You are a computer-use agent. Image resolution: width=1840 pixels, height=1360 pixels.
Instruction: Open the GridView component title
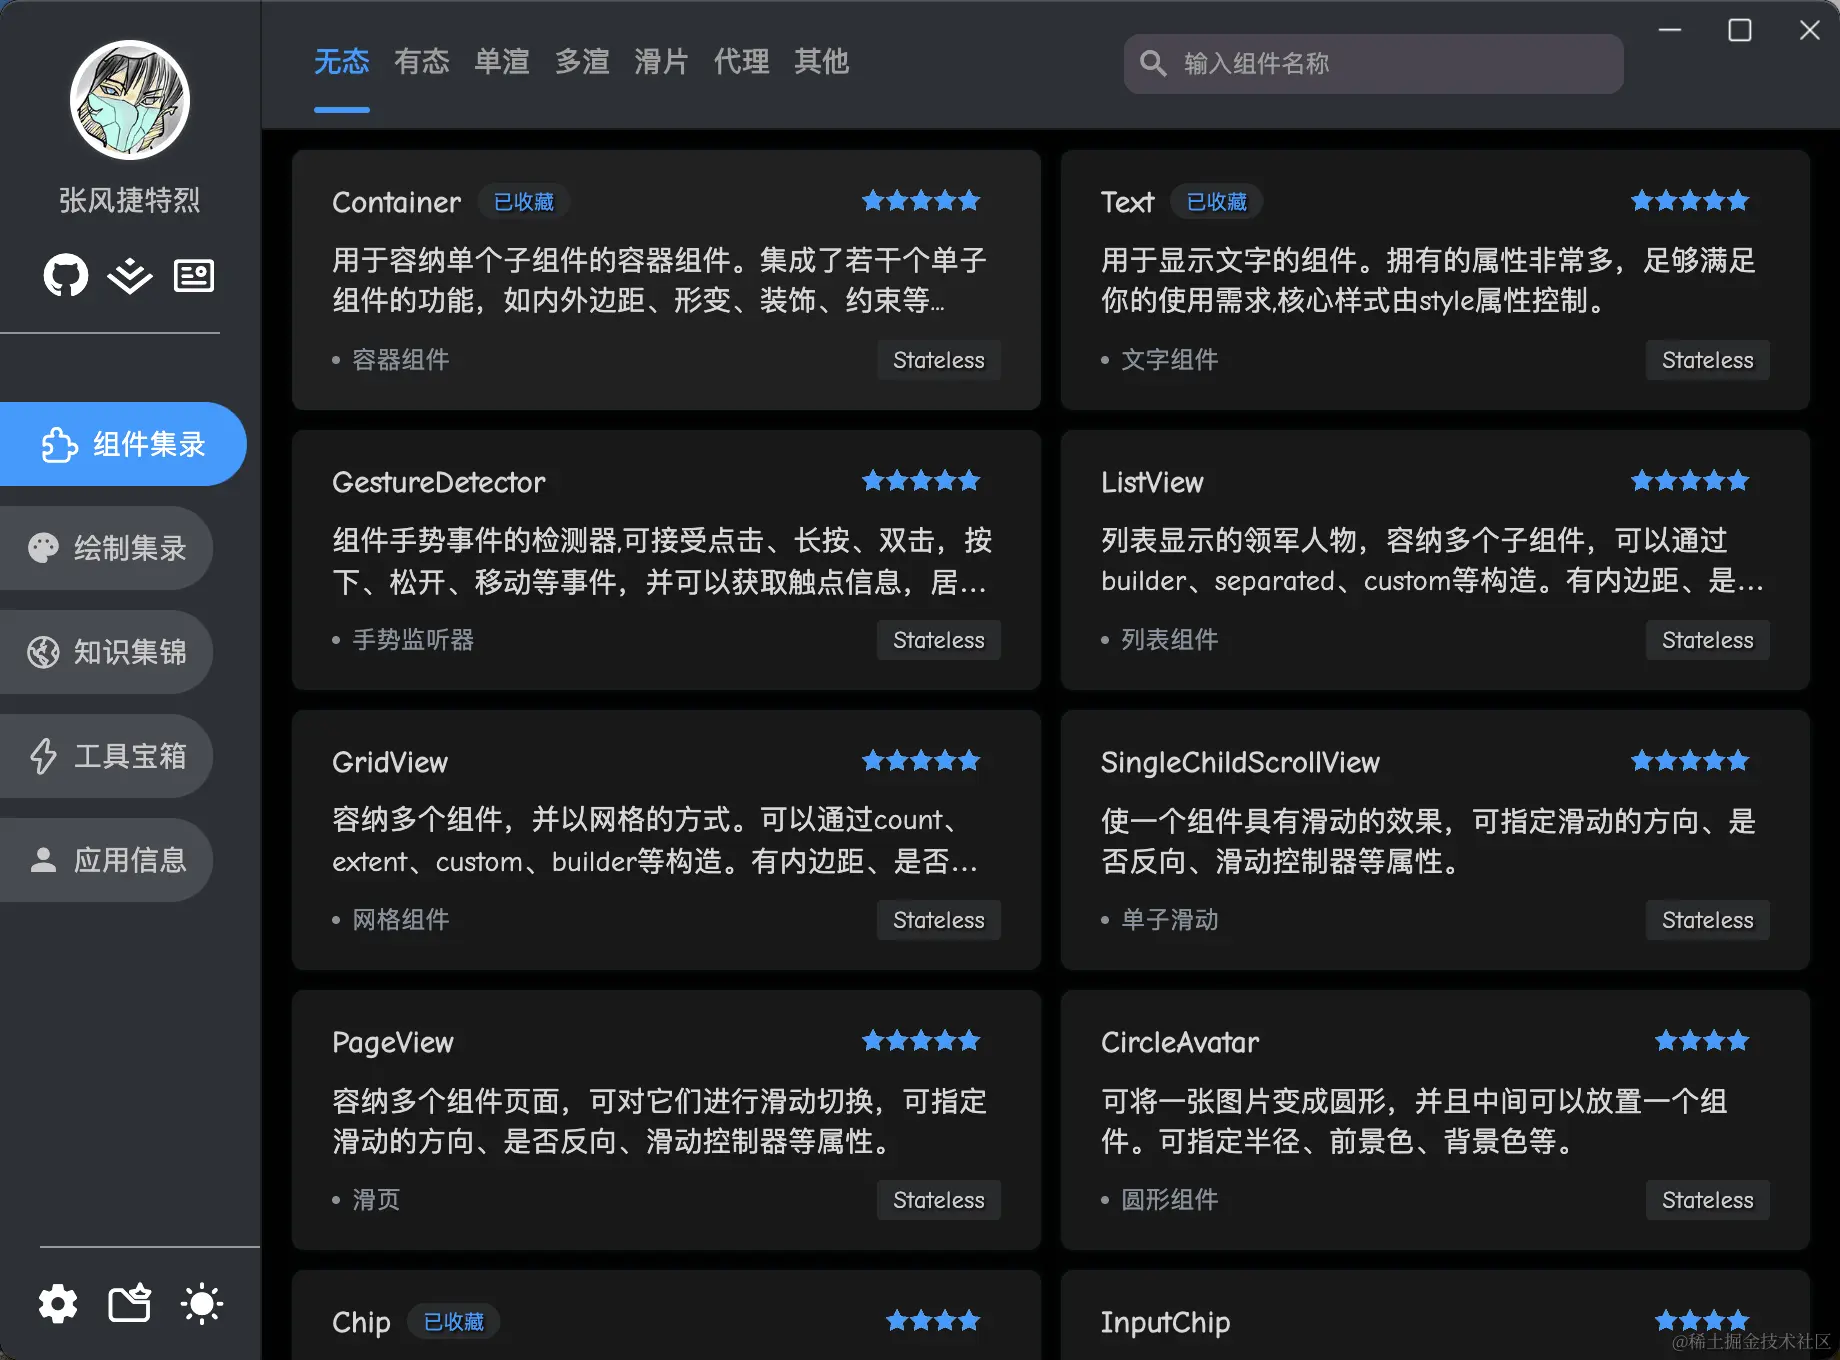[x=390, y=762]
